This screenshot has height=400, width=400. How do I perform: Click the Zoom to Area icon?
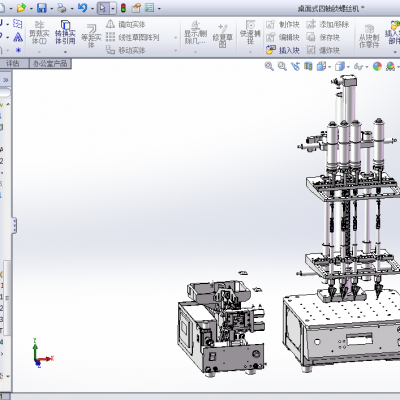coord(282,66)
